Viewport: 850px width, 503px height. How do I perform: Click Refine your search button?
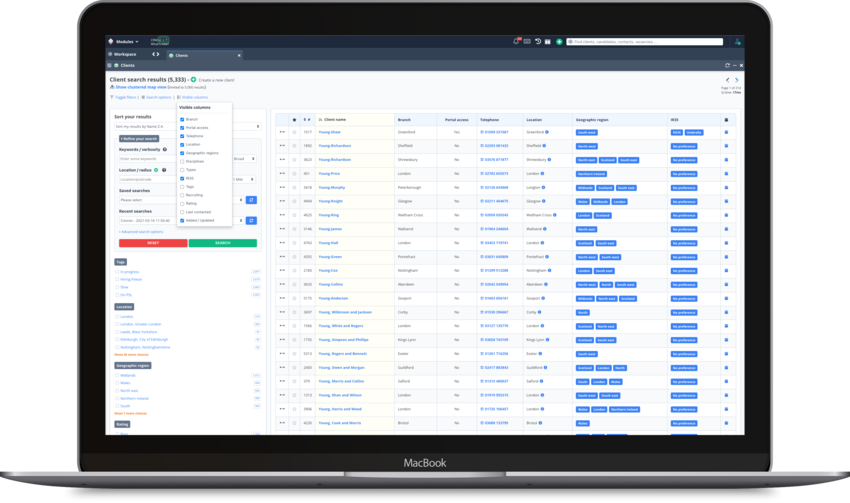click(139, 139)
